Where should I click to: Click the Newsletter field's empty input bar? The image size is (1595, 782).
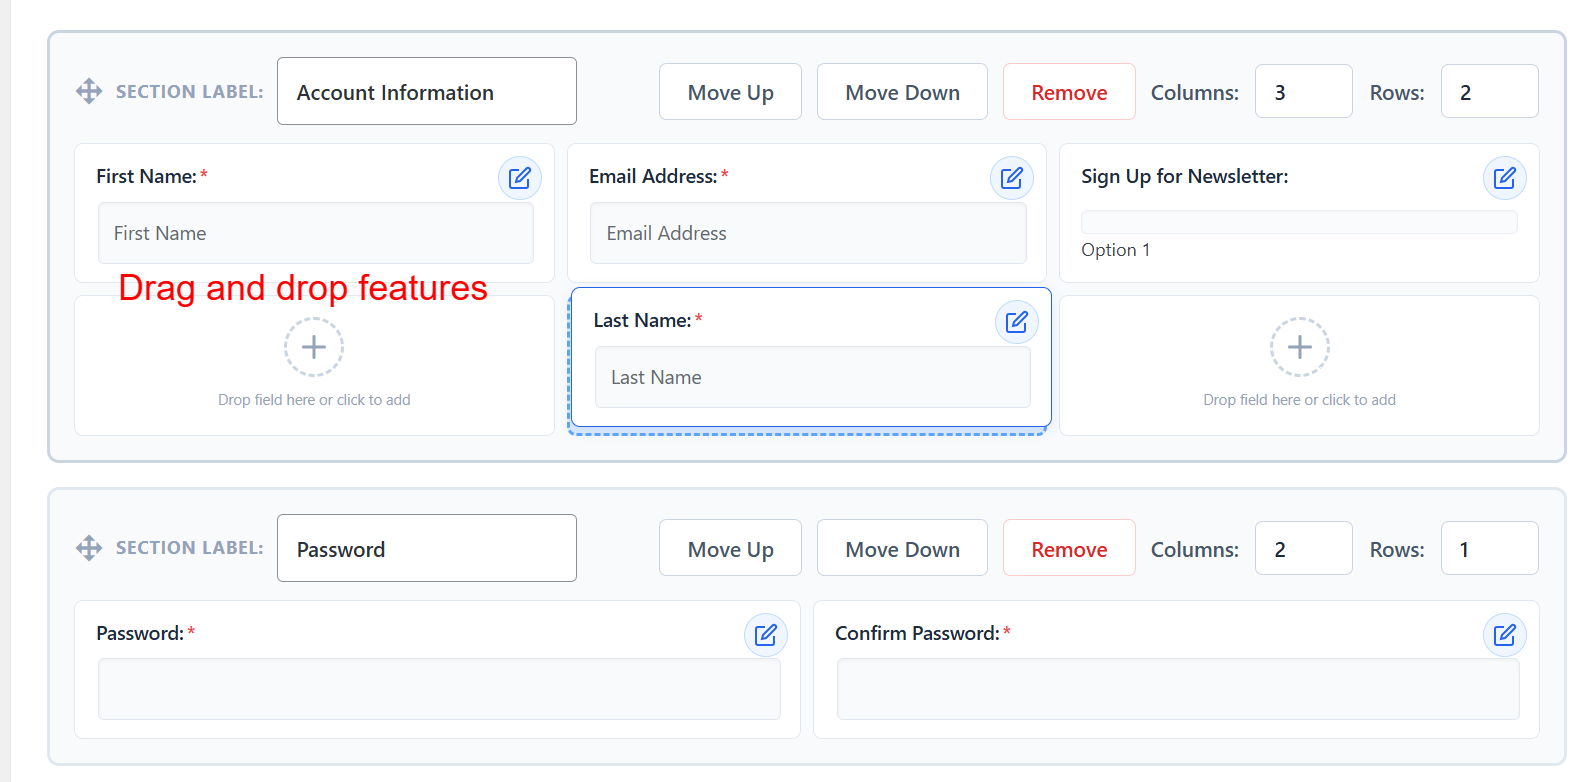coord(1299,222)
